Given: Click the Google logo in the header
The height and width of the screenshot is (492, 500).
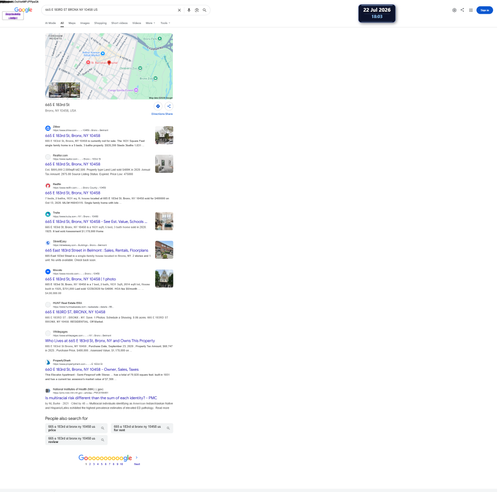Looking at the screenshot, I should coord(23,10).
